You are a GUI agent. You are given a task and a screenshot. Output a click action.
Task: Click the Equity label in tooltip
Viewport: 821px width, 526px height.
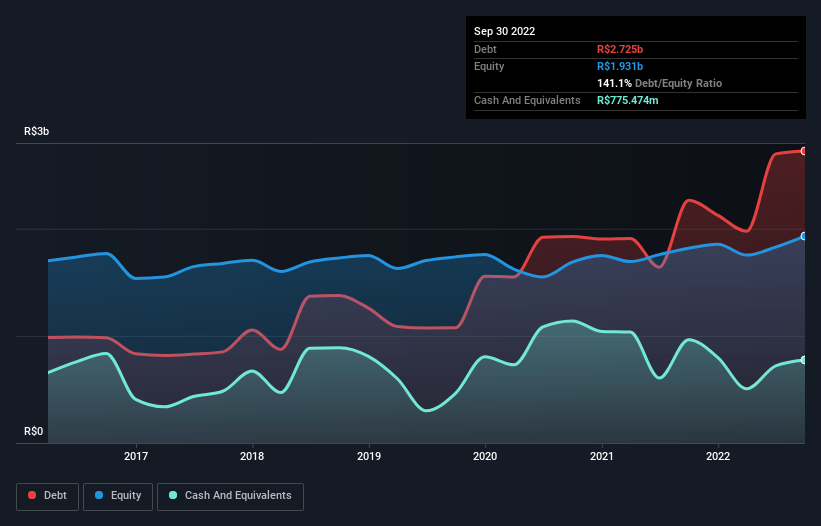(x=489, y=66)
